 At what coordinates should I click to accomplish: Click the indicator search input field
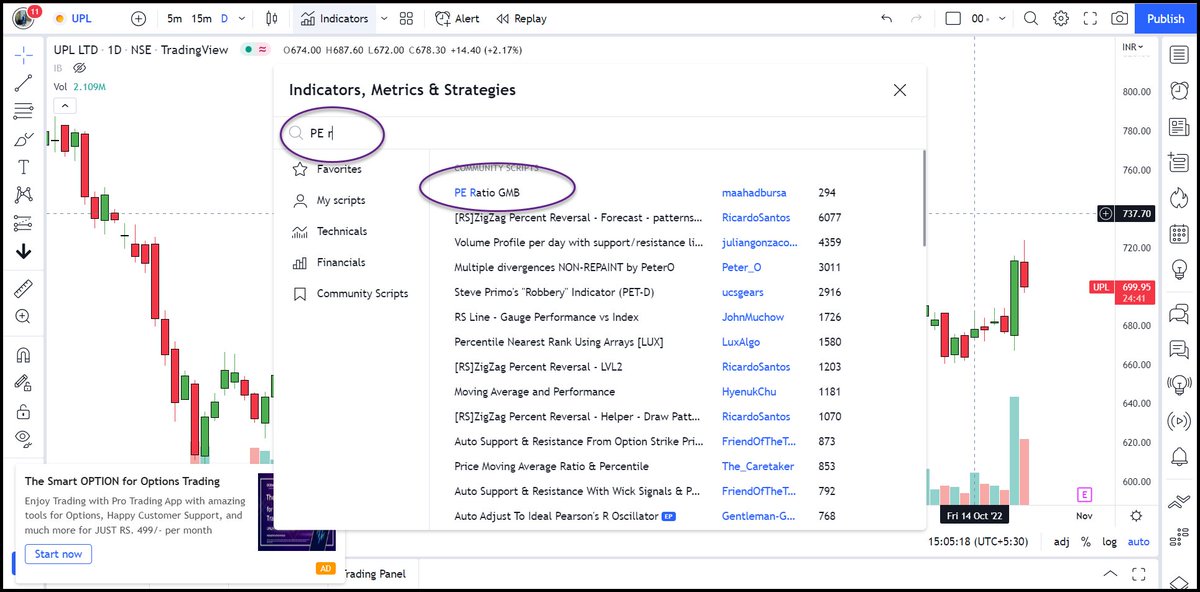coord(600,132)
